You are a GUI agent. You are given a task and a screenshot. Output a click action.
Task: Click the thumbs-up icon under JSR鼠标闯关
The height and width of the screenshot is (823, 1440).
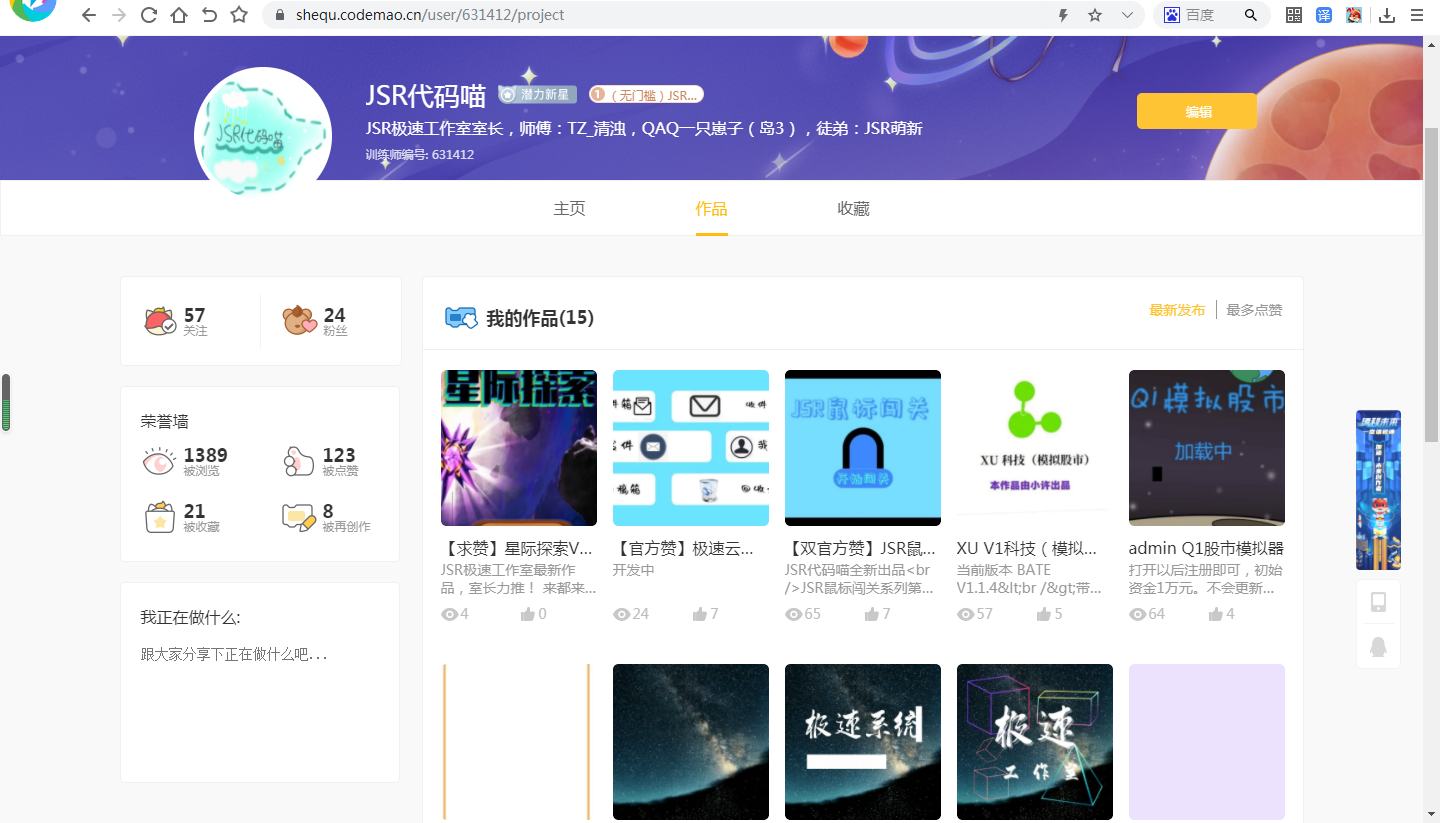[x=871, y=614]
